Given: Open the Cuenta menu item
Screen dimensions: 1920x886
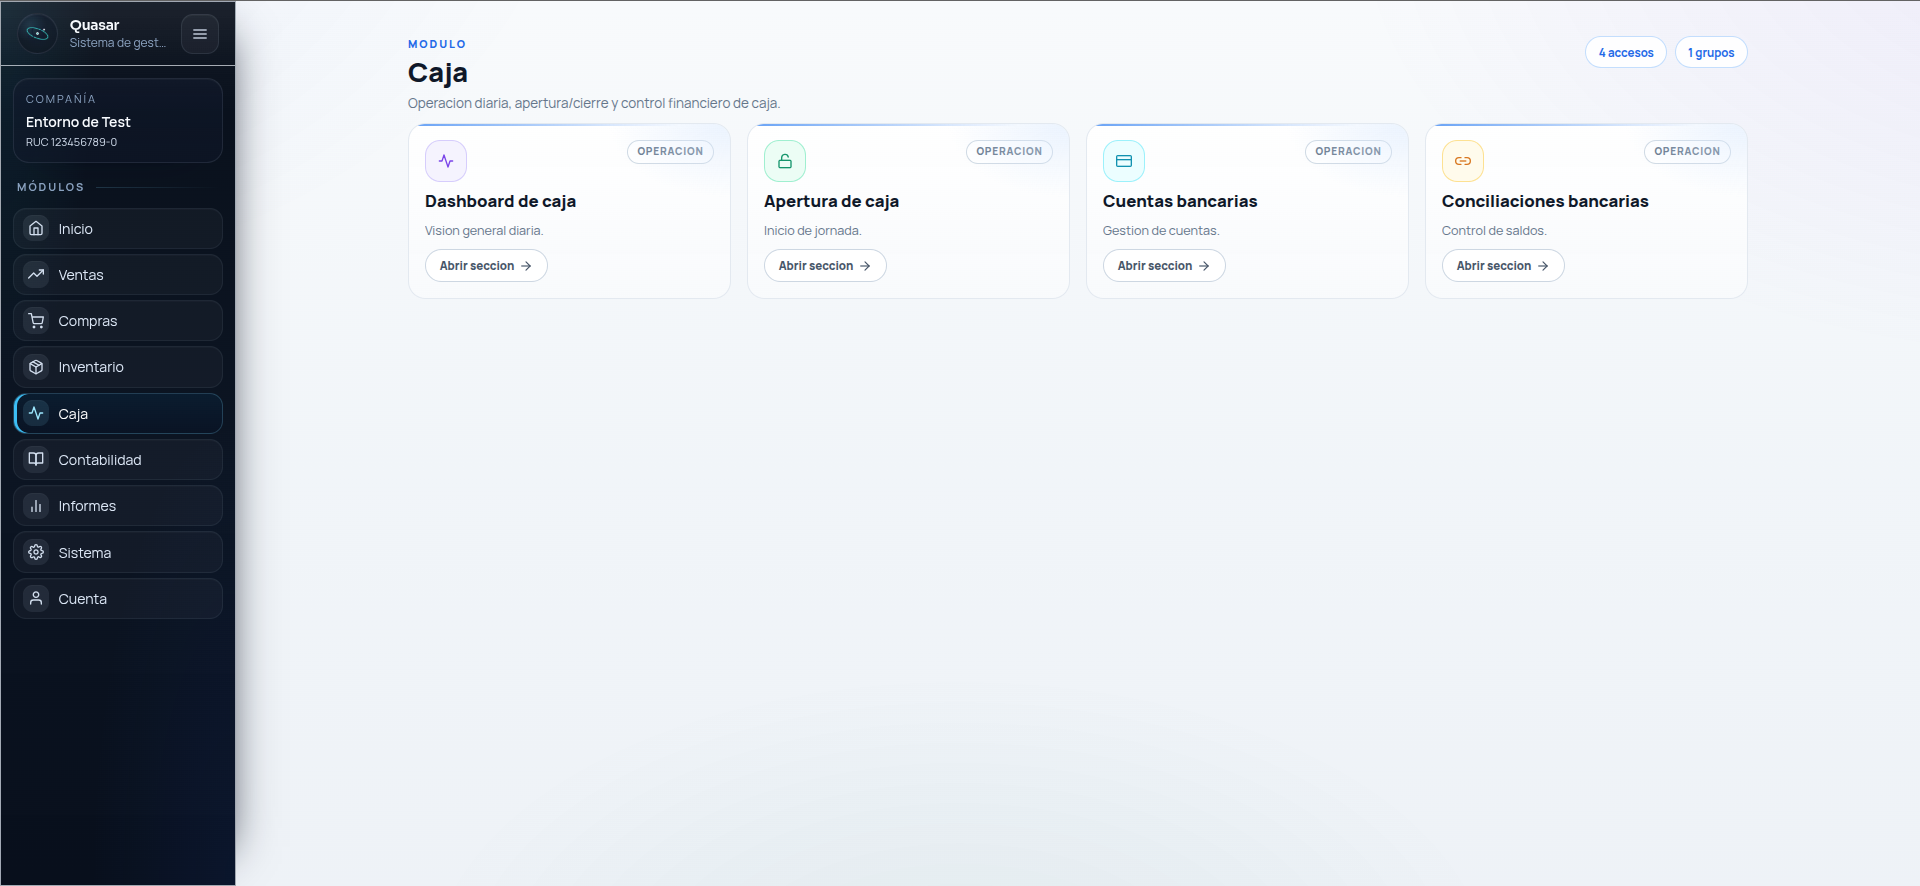Looking at the screenshot, I should point(118,599).
